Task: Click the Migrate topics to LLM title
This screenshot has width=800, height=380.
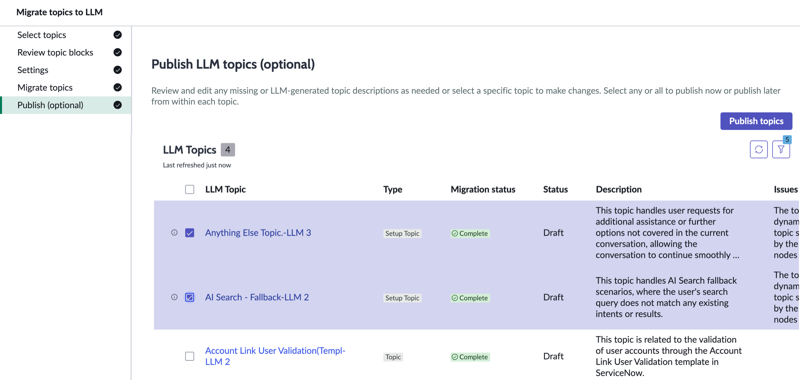Action: tap(59, 12)
